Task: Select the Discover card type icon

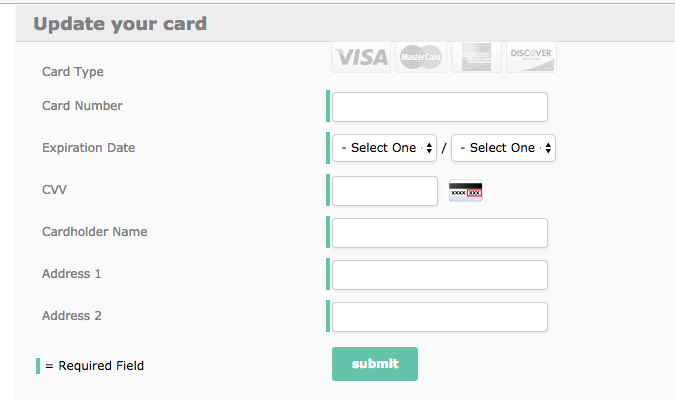Action: (x=531, y=57)
